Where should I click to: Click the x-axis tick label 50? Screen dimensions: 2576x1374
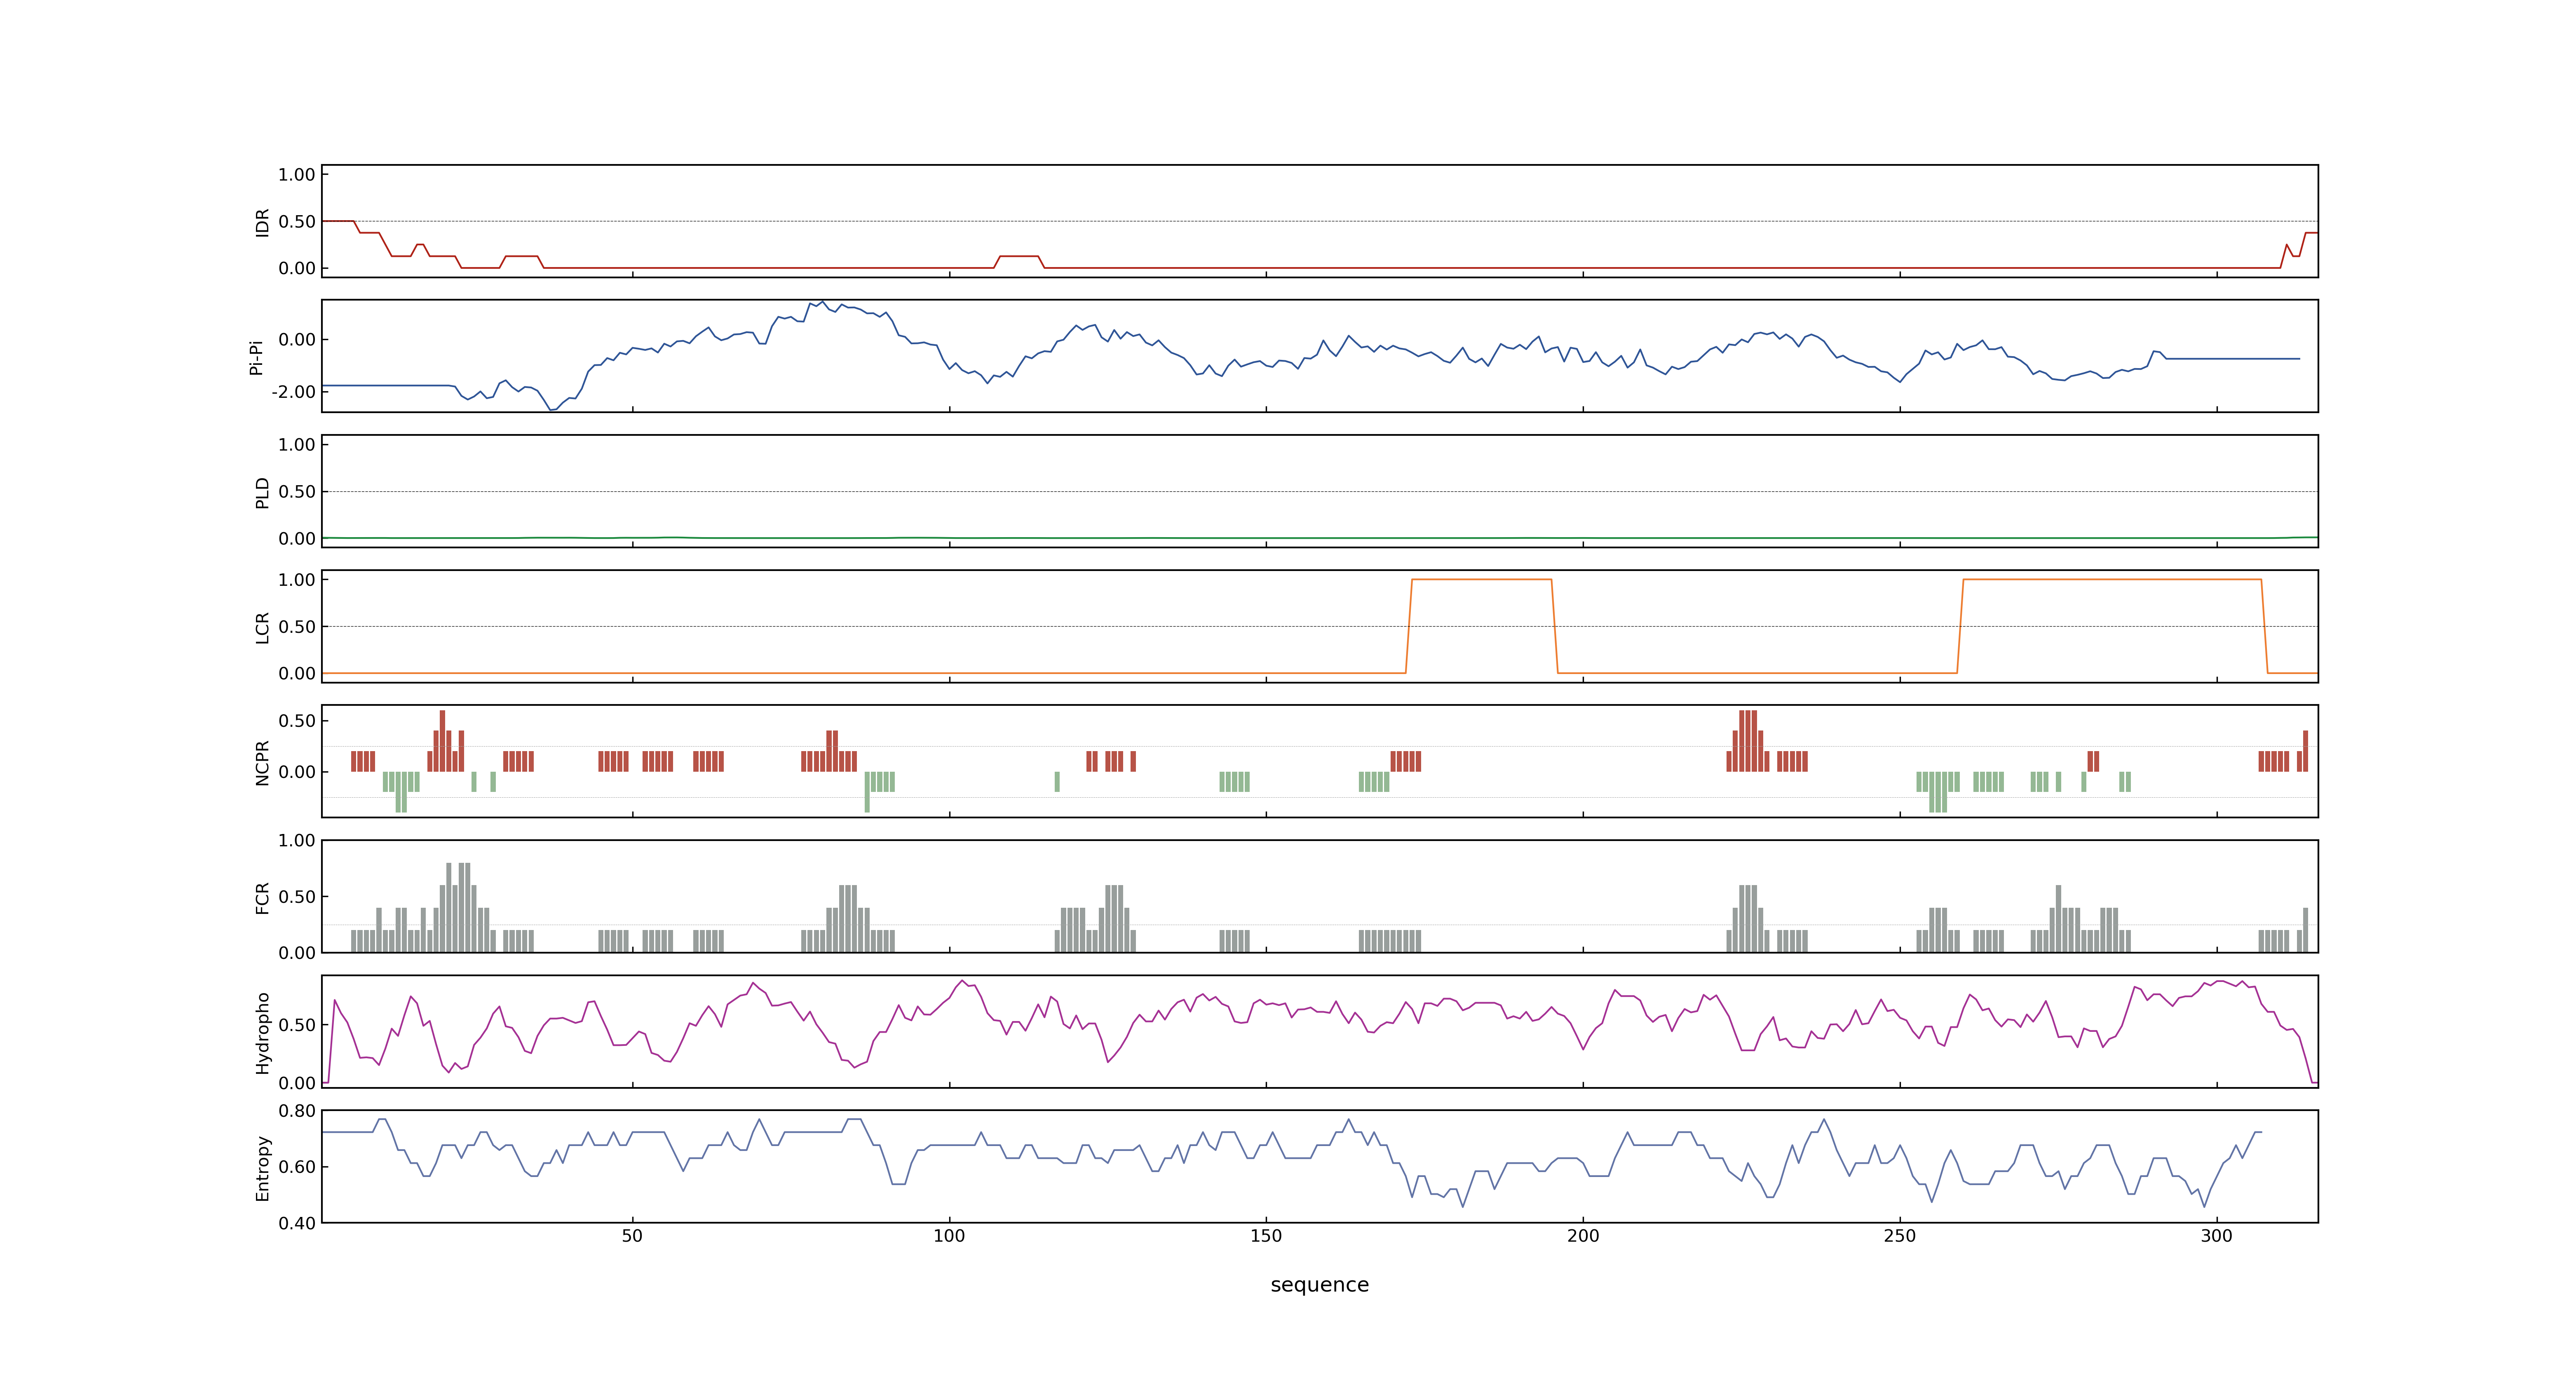pyautogui.click(x=632, y=1236)
